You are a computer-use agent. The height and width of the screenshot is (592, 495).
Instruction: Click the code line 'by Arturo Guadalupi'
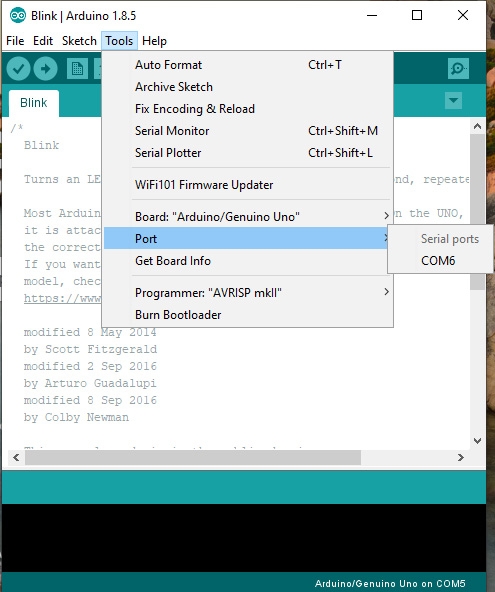[x=90, y=383]
